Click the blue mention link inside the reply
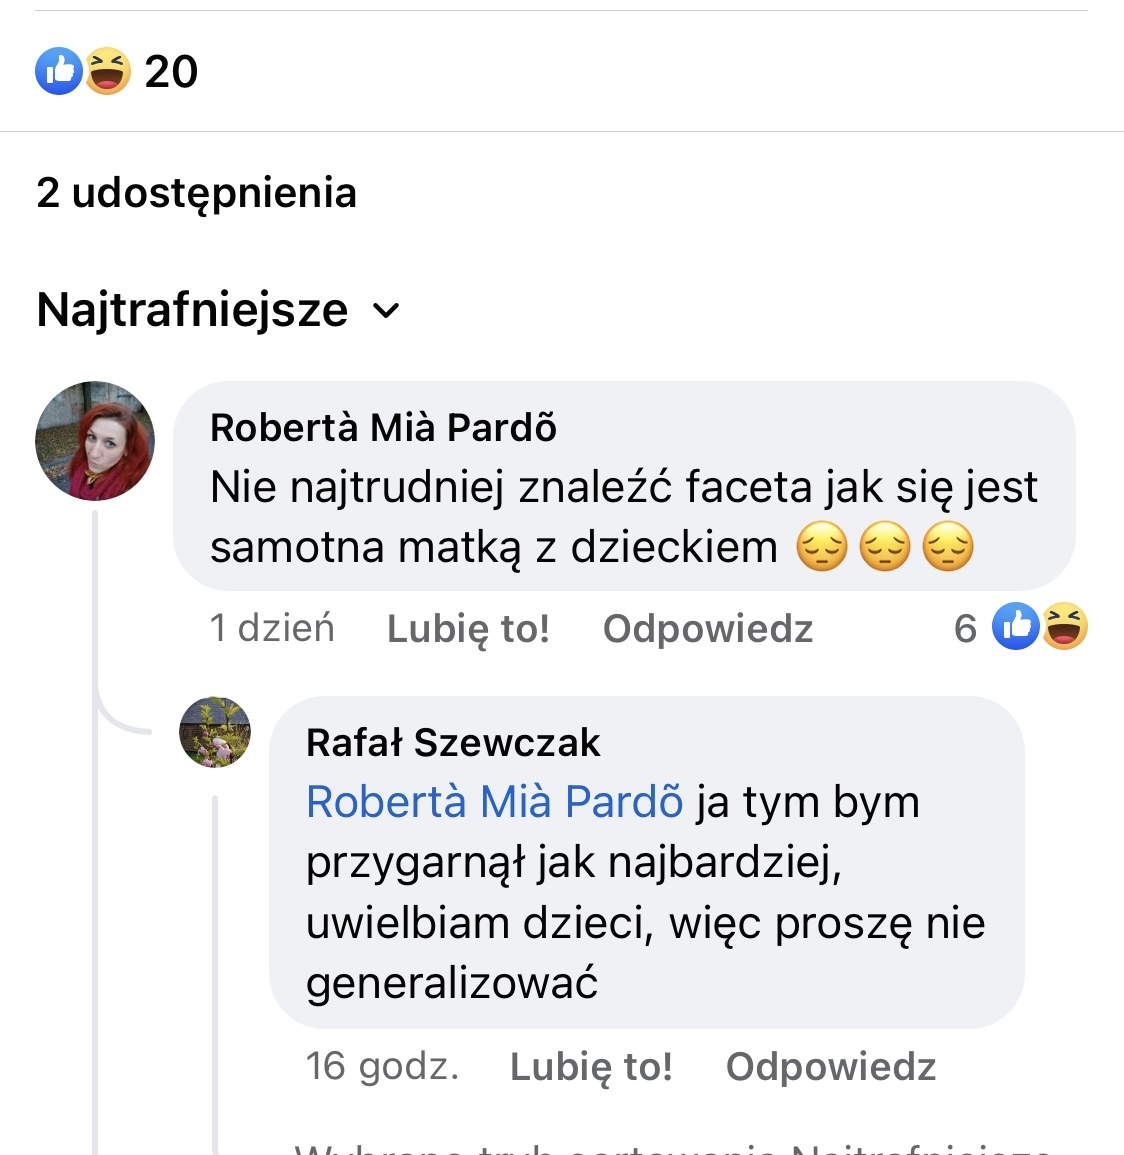The image size is (1124, 1155). click(x=494, y=802)
